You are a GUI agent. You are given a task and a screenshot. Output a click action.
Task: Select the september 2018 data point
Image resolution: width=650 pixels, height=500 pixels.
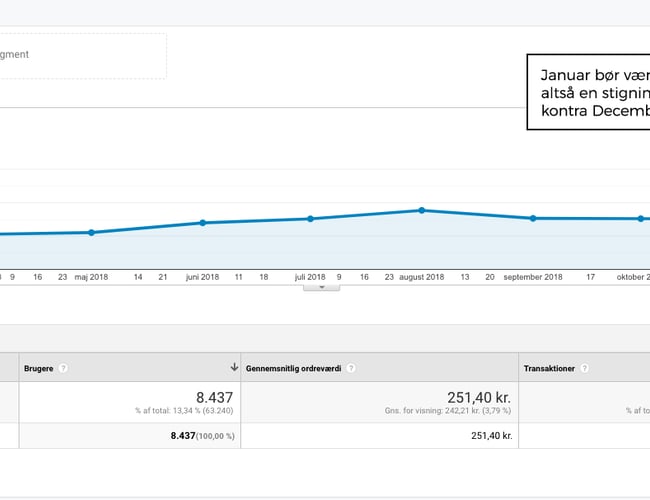coord(533,218)
